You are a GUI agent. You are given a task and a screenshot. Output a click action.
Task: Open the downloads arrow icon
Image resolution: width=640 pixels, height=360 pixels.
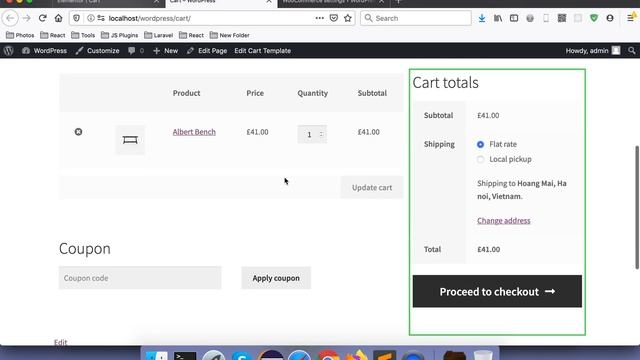tap(482, 18)
